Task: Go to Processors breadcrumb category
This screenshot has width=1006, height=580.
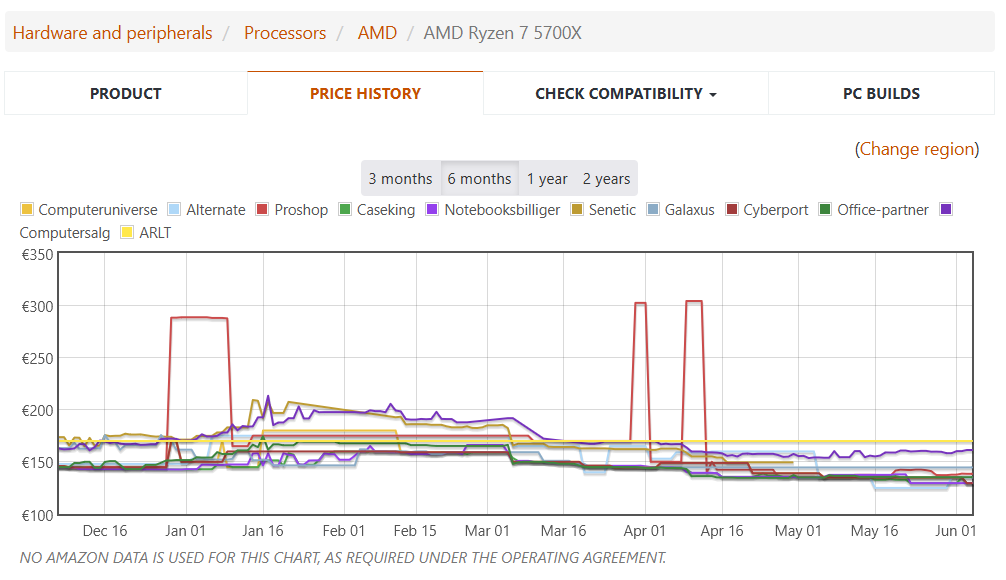Action: tap(285, 33)
